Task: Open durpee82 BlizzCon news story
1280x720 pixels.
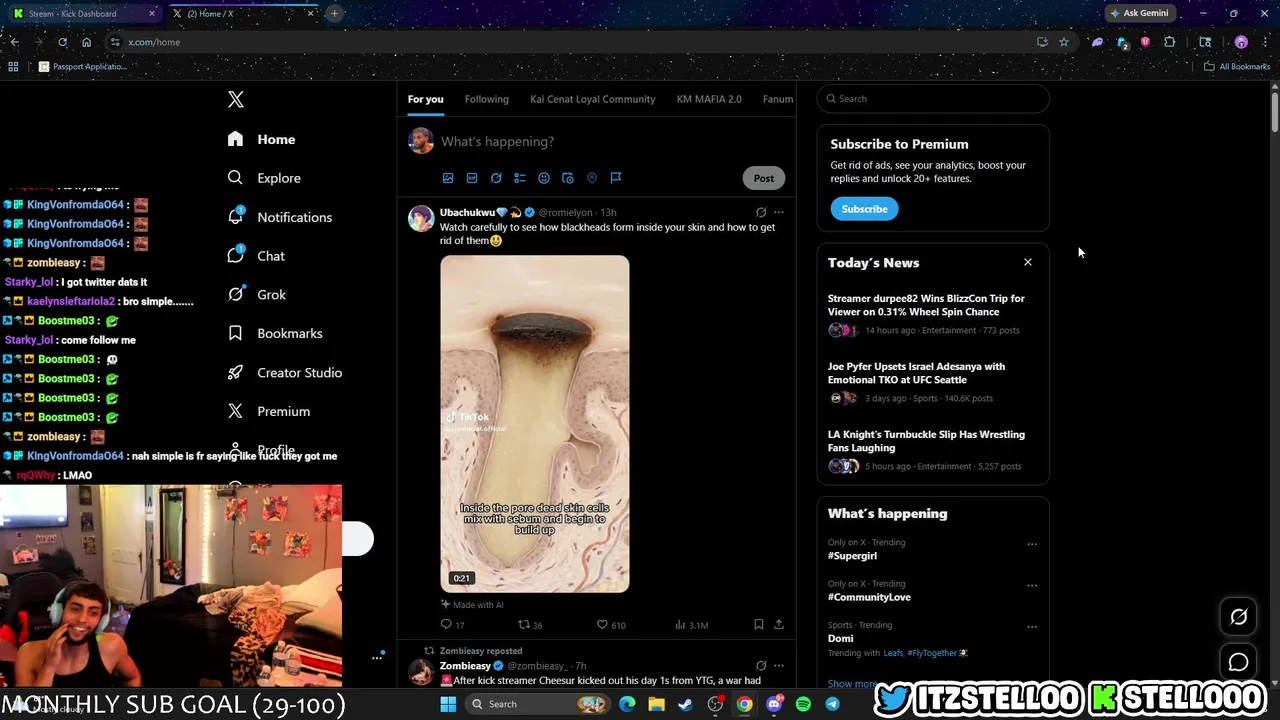Action: click(933, 314)
